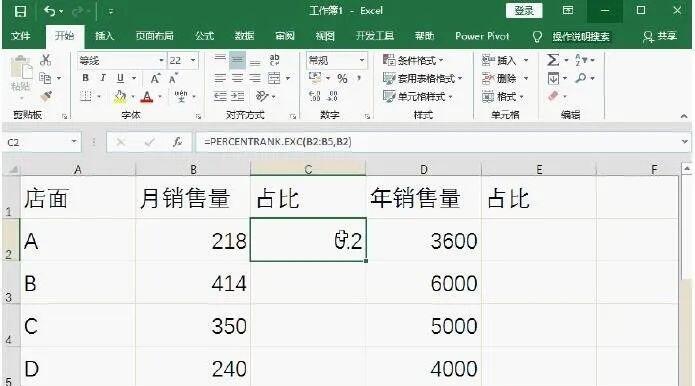The image size is (695, 386).
Task: Toggle Italic formatting
Action: 103,78
